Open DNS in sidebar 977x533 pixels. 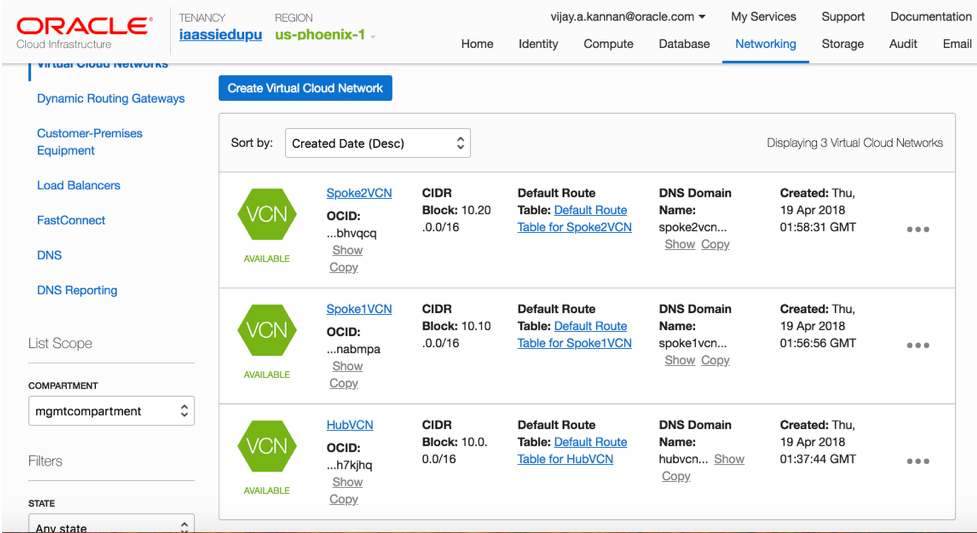pos(49,255)
